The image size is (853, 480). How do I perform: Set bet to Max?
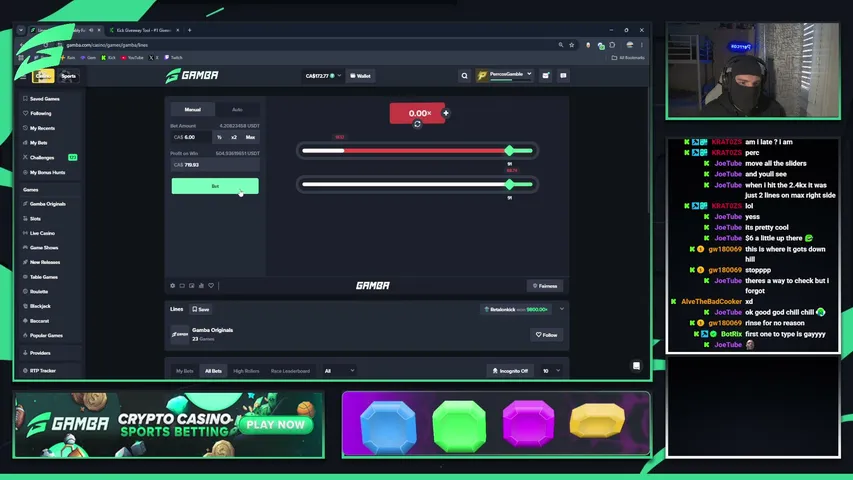[250, 137]
